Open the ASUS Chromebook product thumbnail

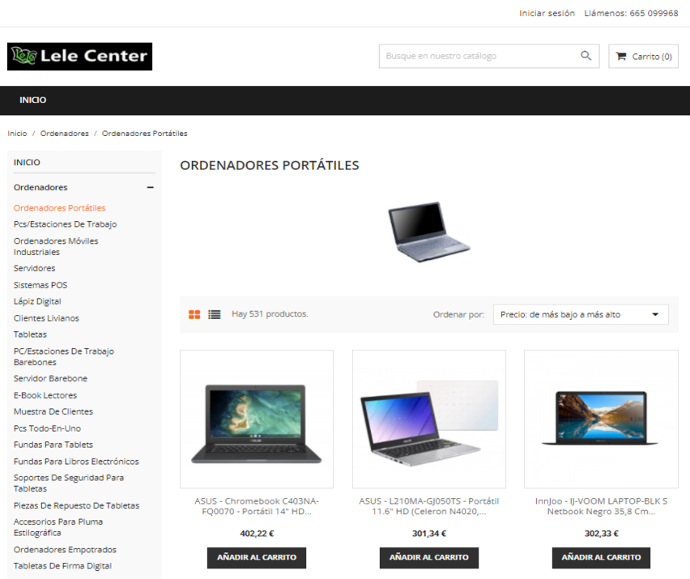click(257, 419)
